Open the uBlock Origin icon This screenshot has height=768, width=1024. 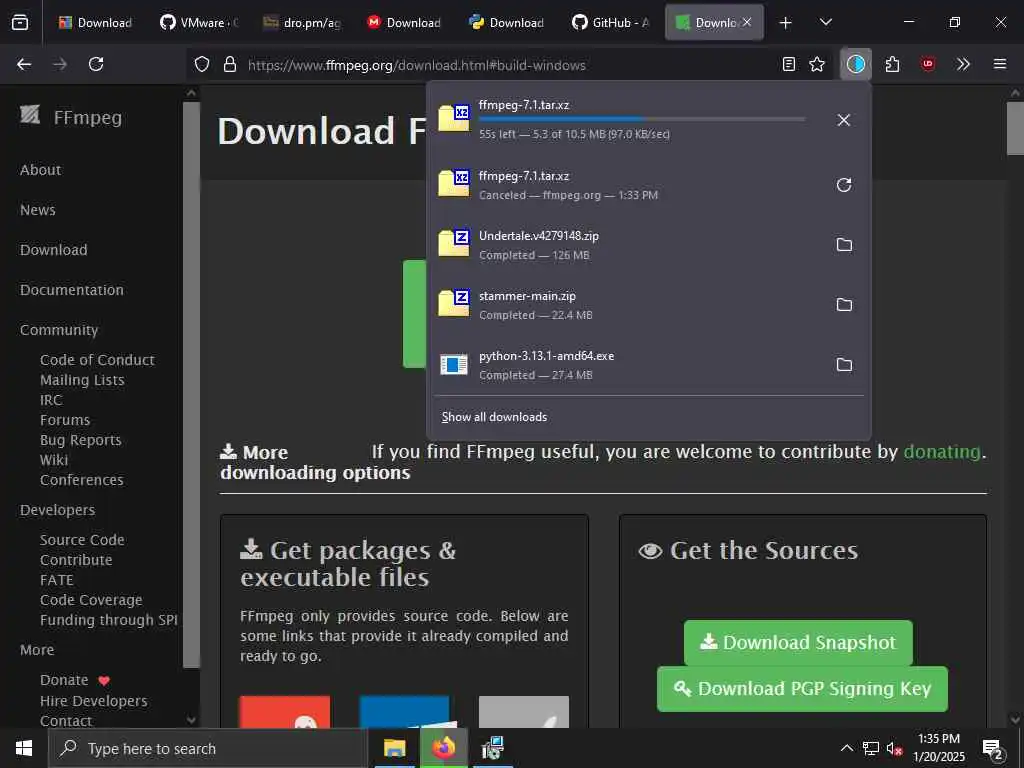click(927, 64)
